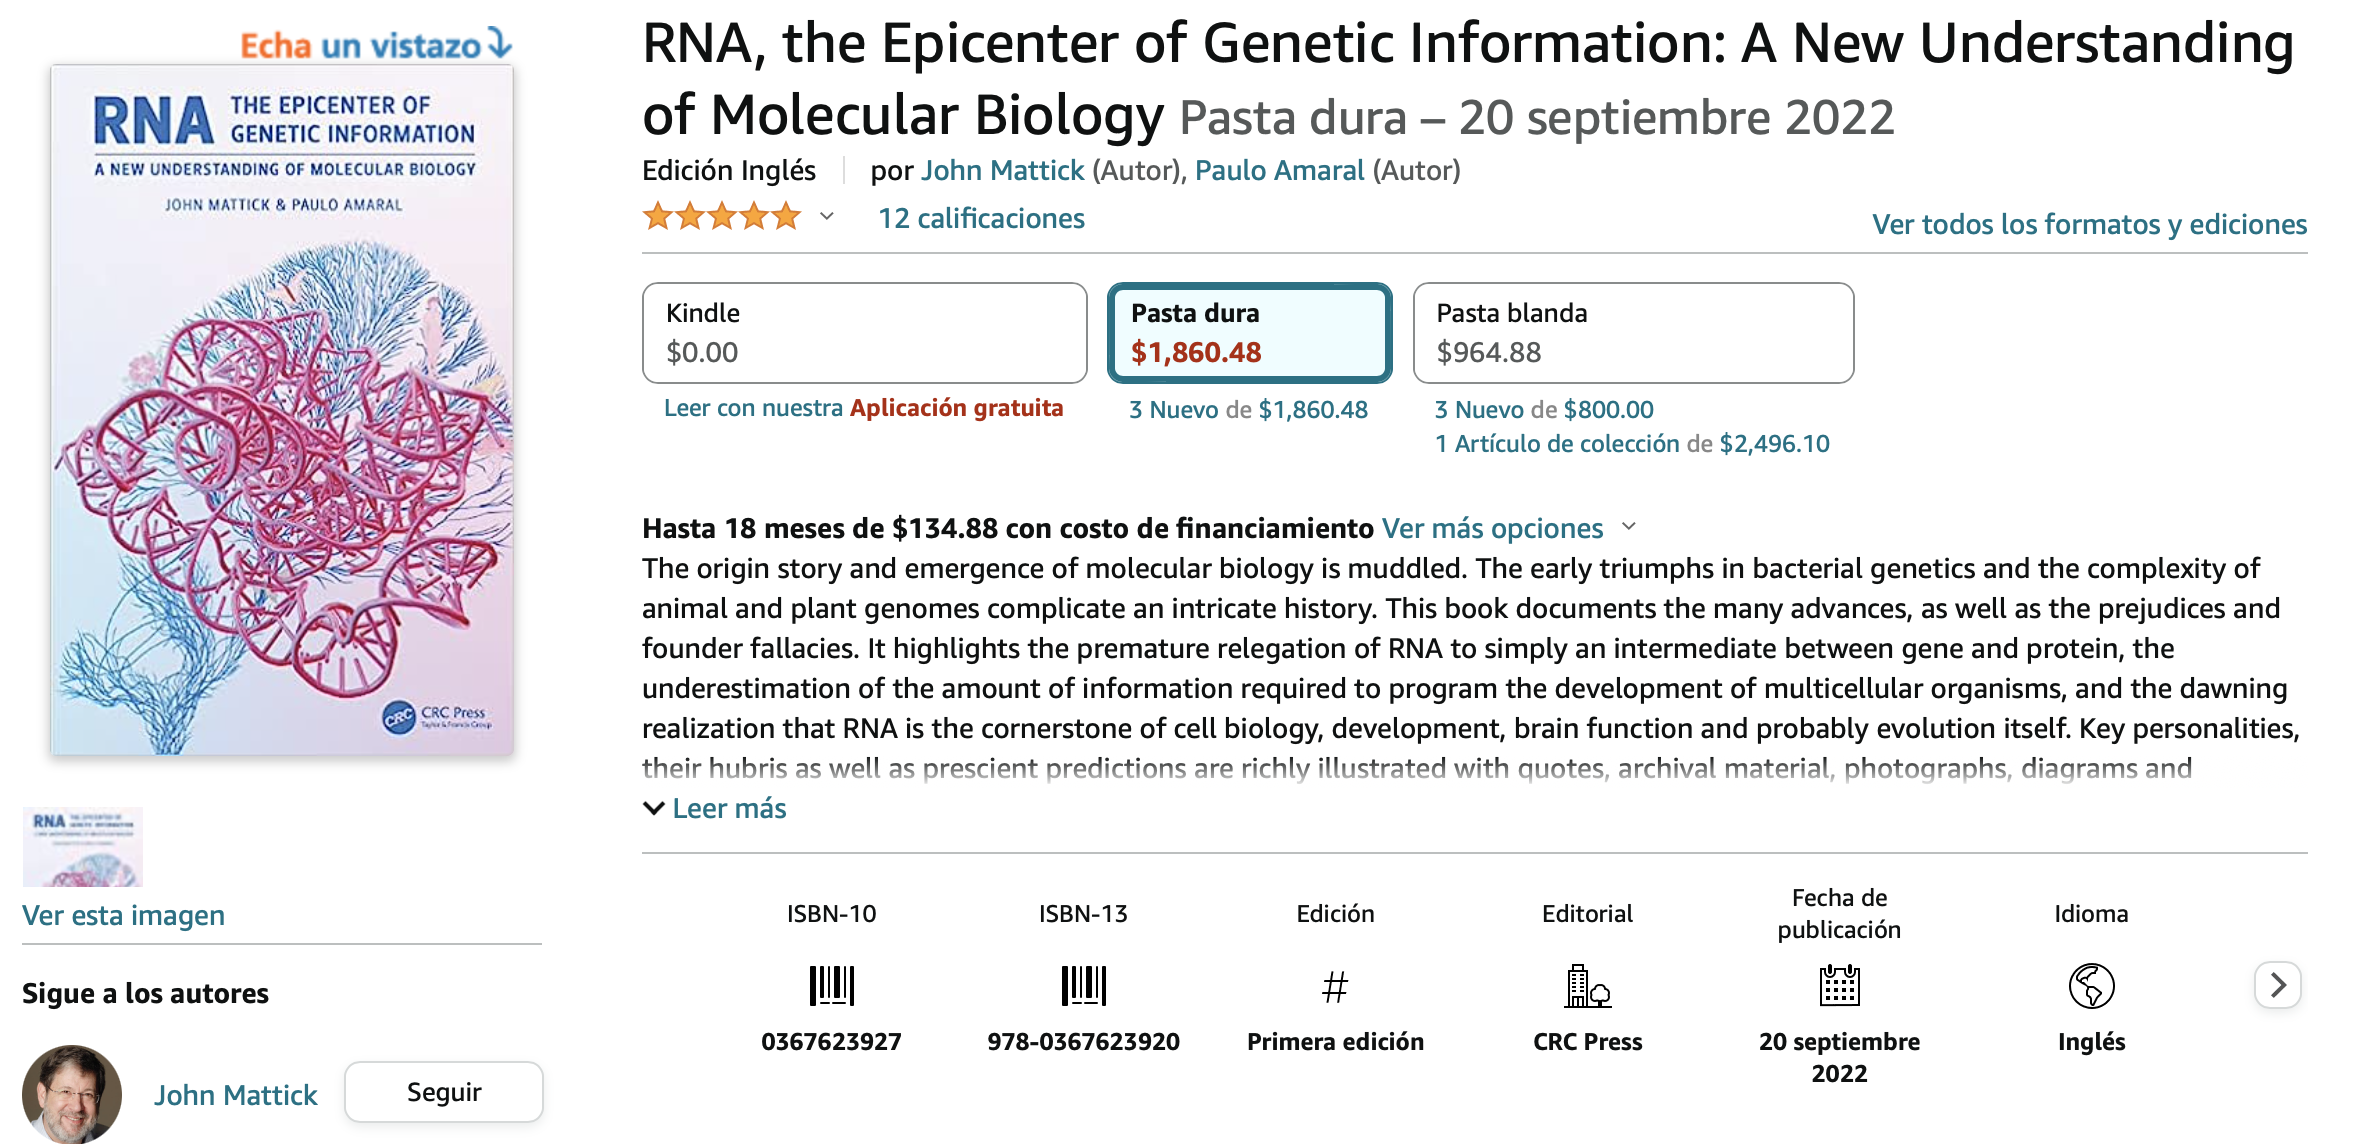
Task: Click the ISBN-10 barcode icon
Action: coord(831,986)
